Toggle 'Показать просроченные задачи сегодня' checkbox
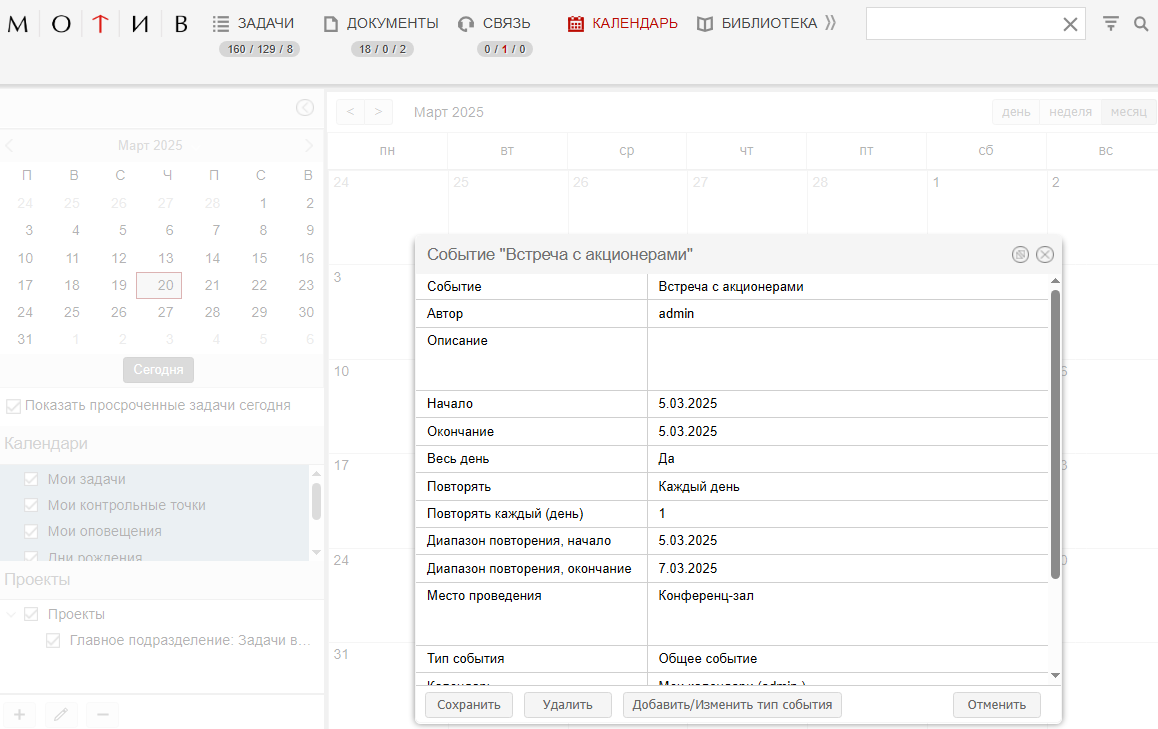 click(13, 406)
